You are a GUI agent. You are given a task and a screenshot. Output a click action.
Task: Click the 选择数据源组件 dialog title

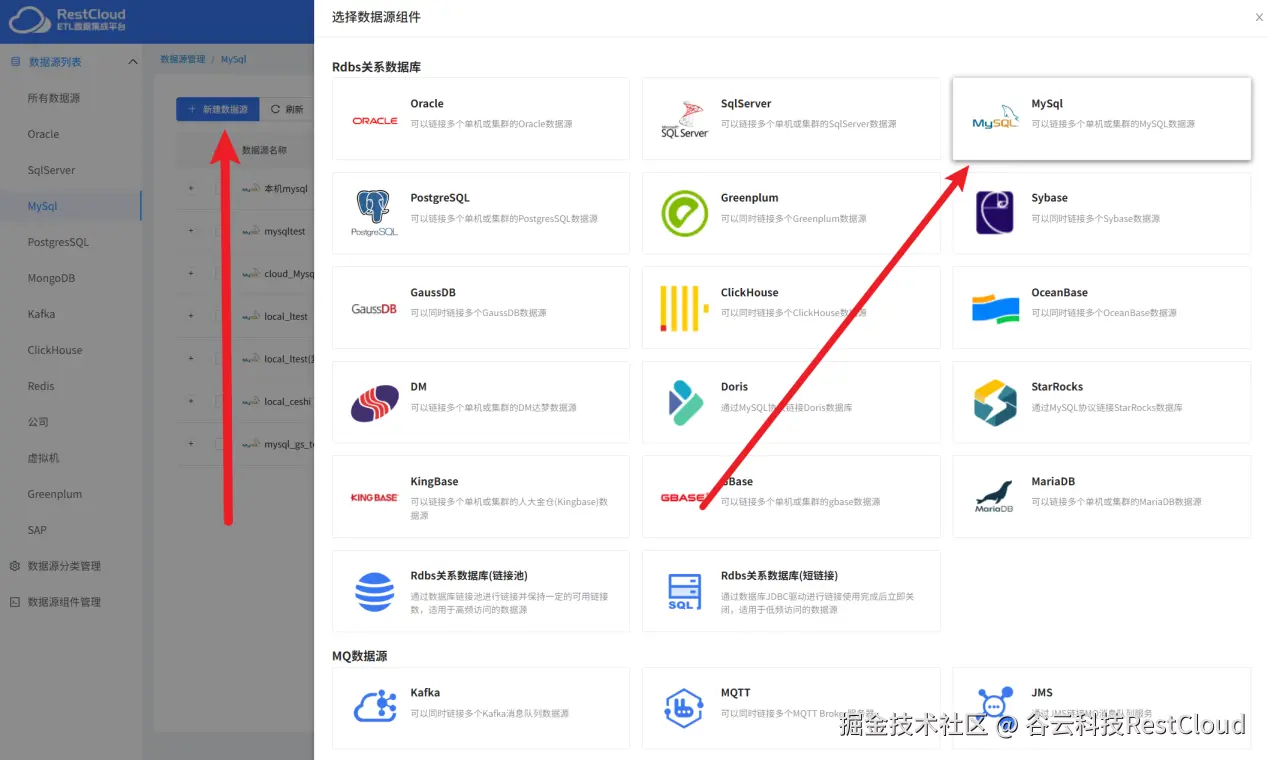click(376, 17)
